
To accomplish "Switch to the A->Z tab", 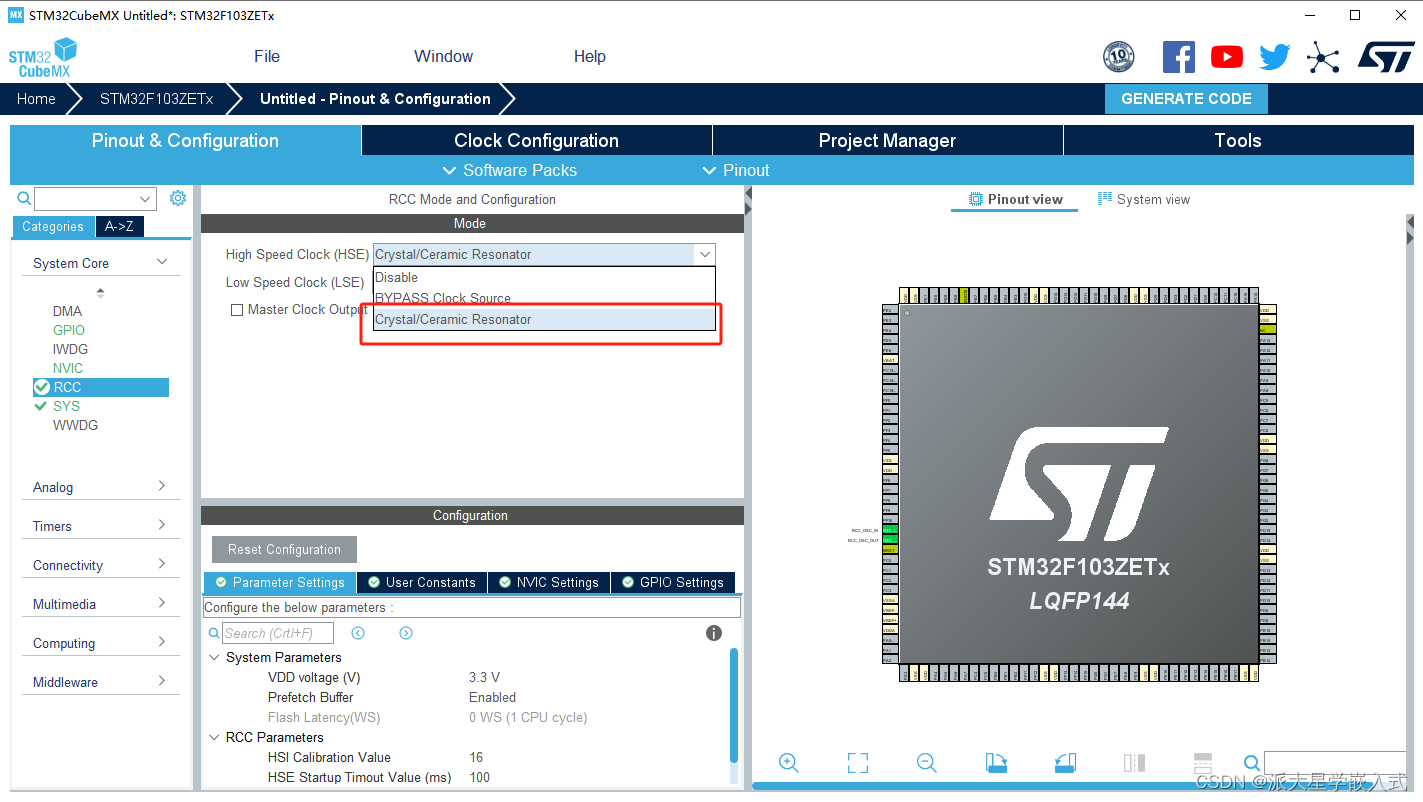I will pos(119,226).
